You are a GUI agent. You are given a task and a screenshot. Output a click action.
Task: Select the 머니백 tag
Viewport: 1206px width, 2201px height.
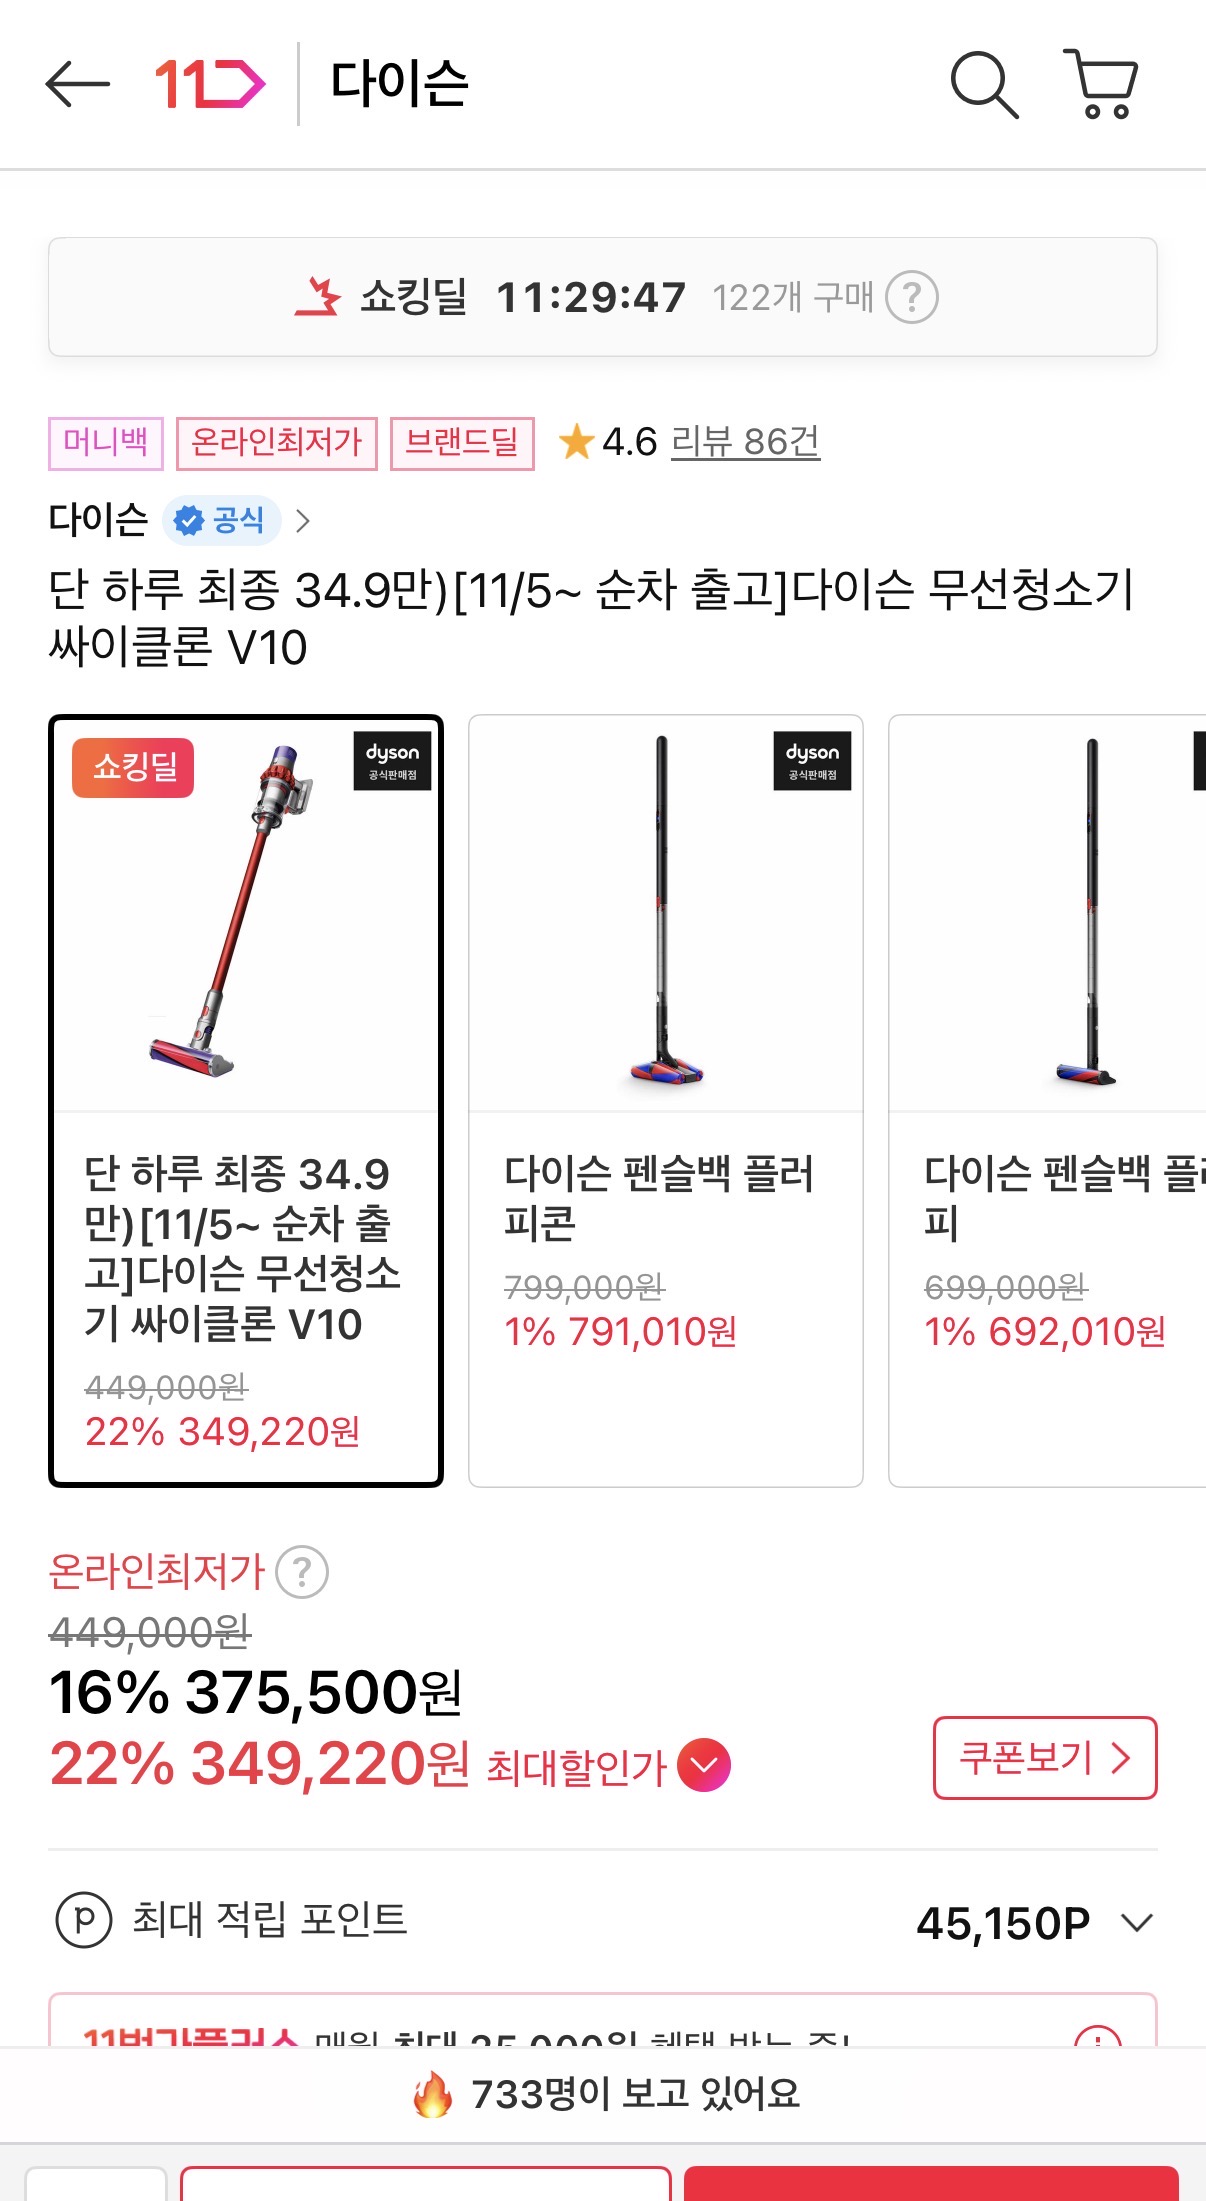105,443
